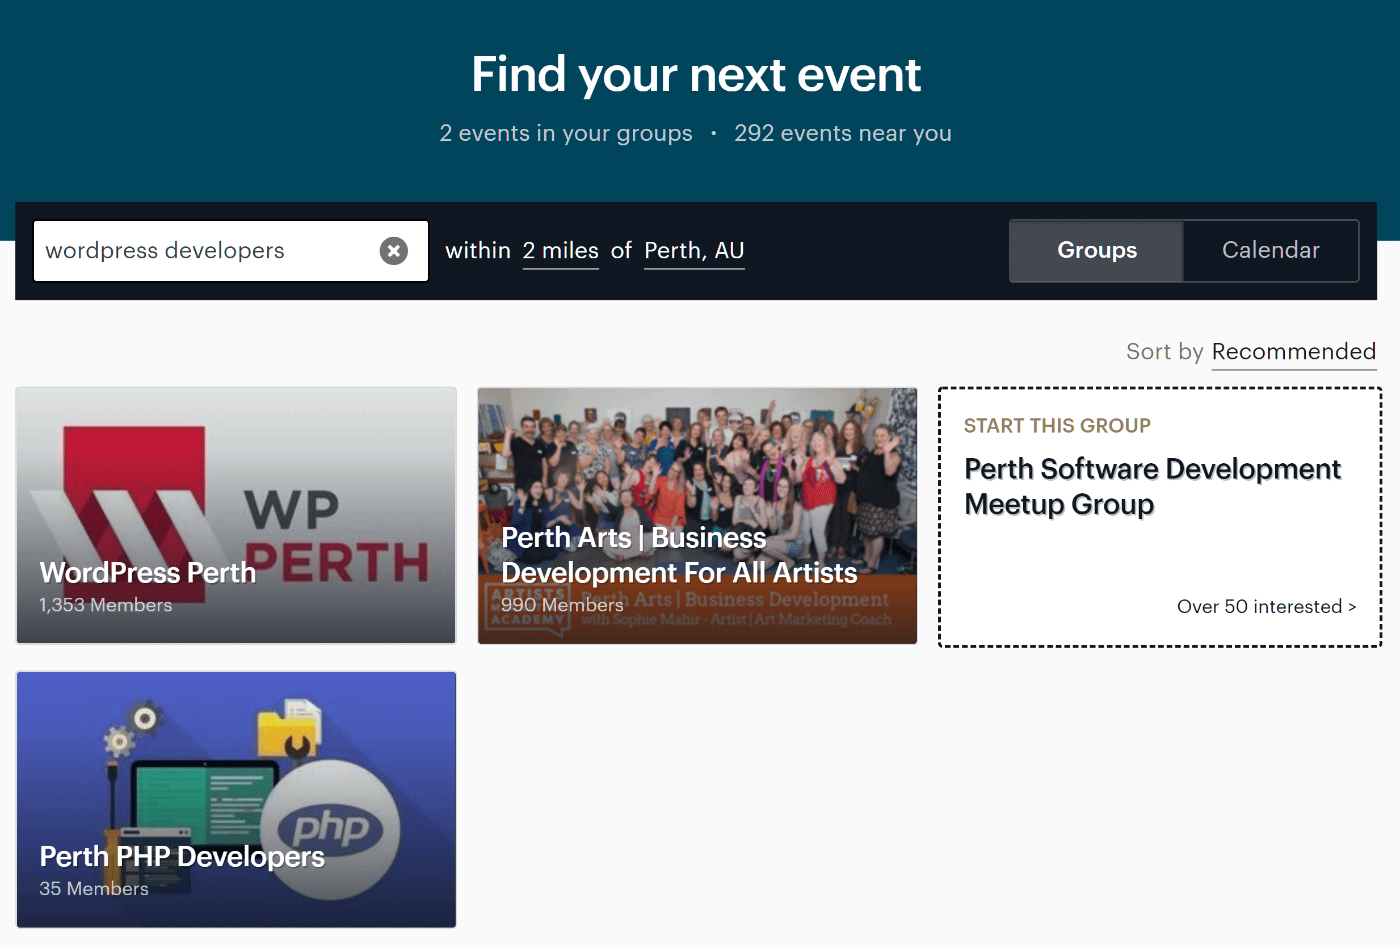Open '292 events near you' link
The image size is (1400, 948).
[x=842, y=133]
